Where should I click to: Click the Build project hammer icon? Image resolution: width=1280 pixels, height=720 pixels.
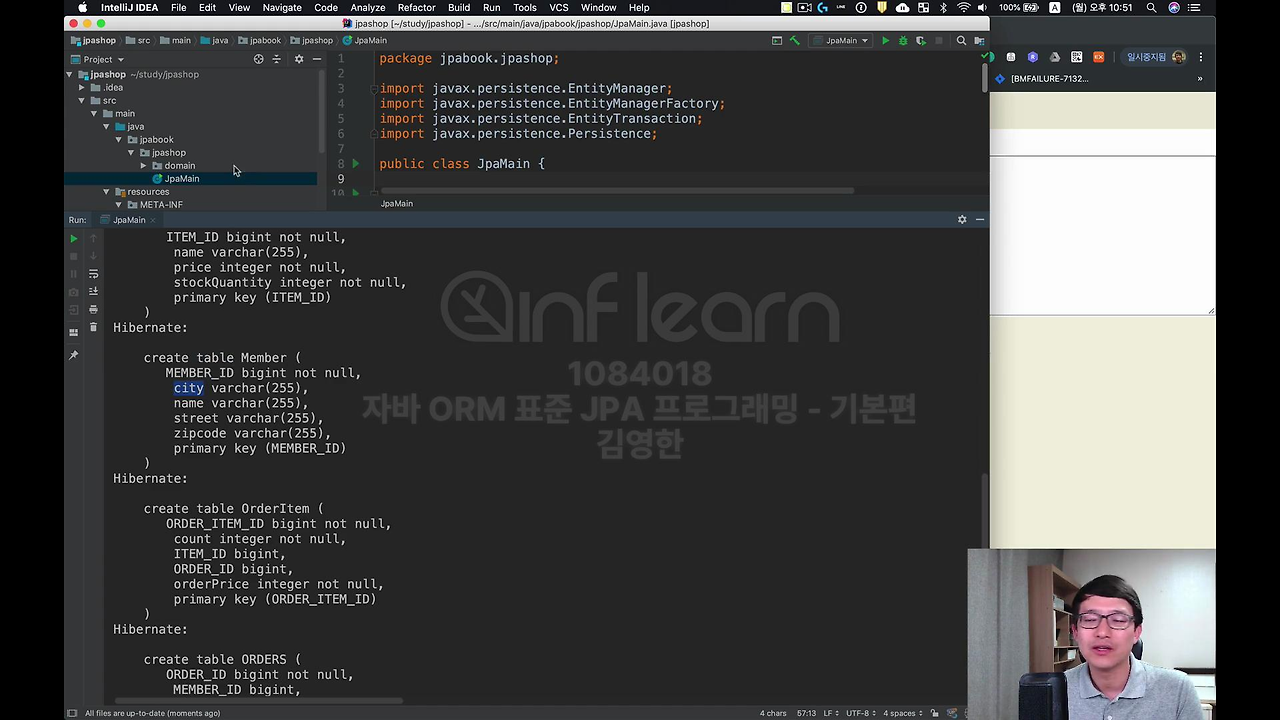click(795, 41)
